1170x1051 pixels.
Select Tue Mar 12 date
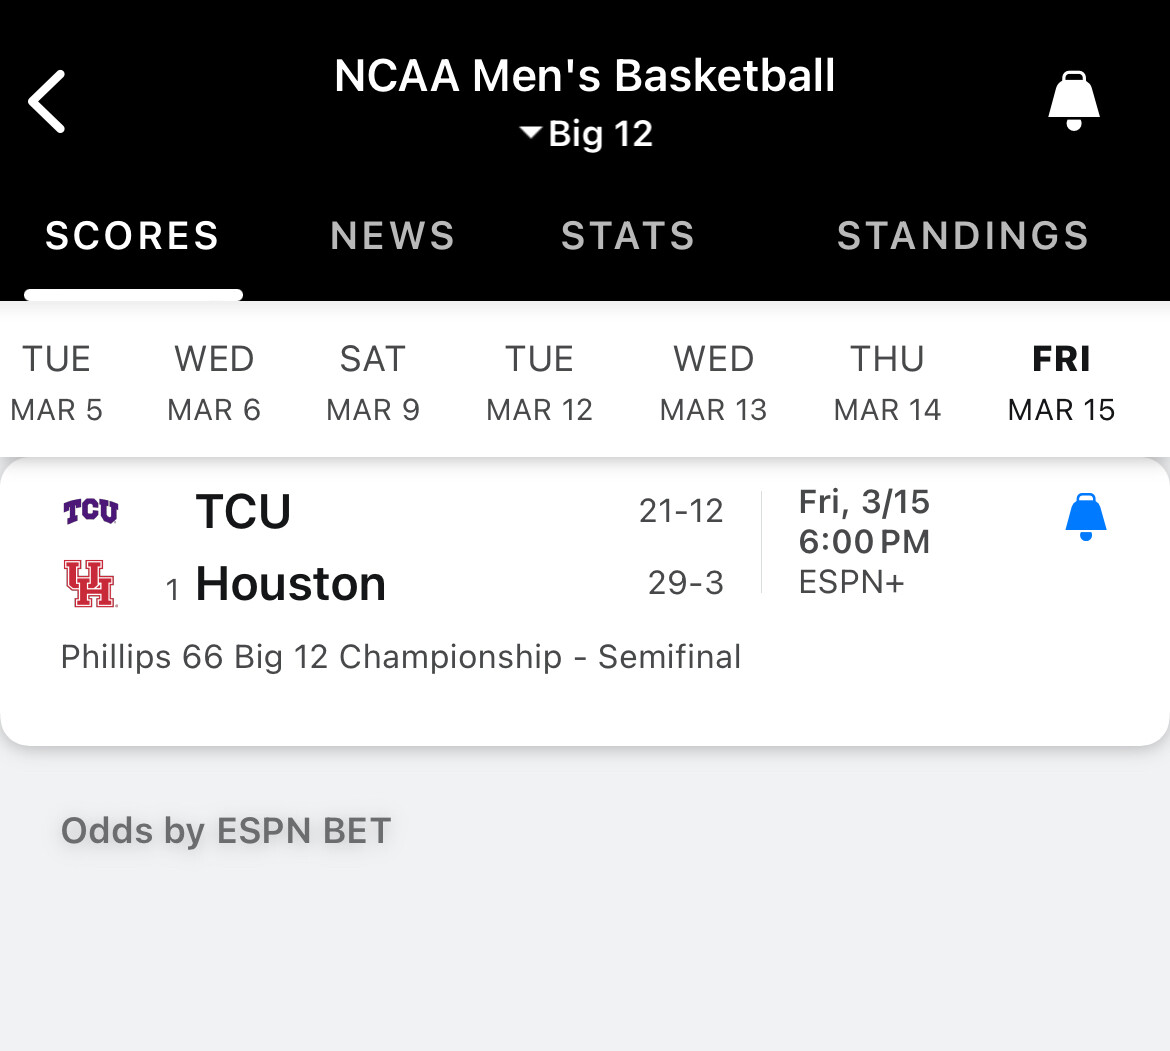pos(539,383)
